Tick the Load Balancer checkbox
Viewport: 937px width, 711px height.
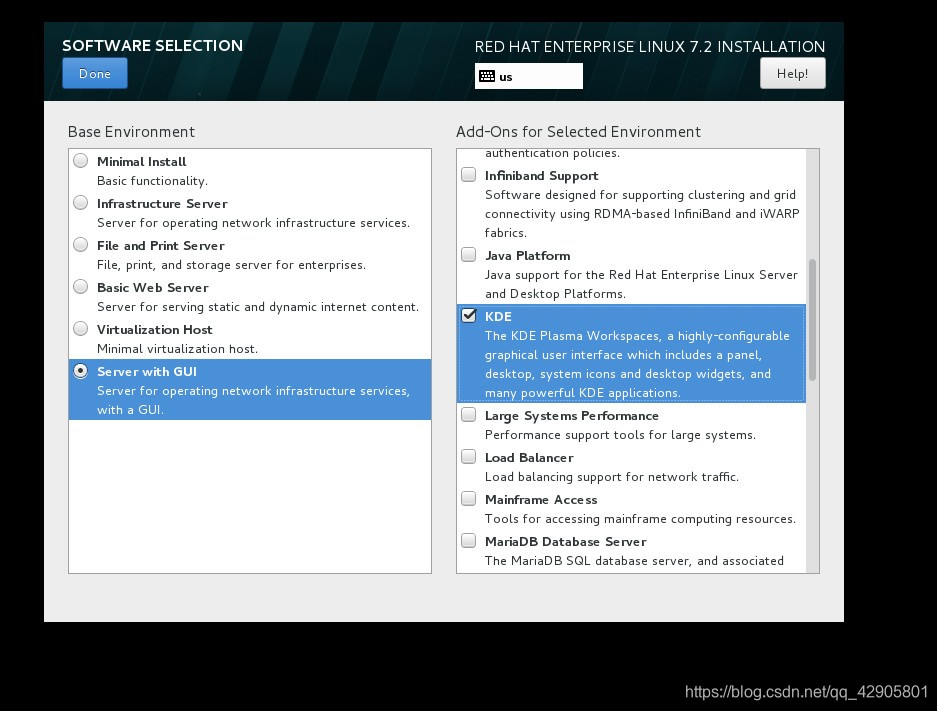[469, 457]
